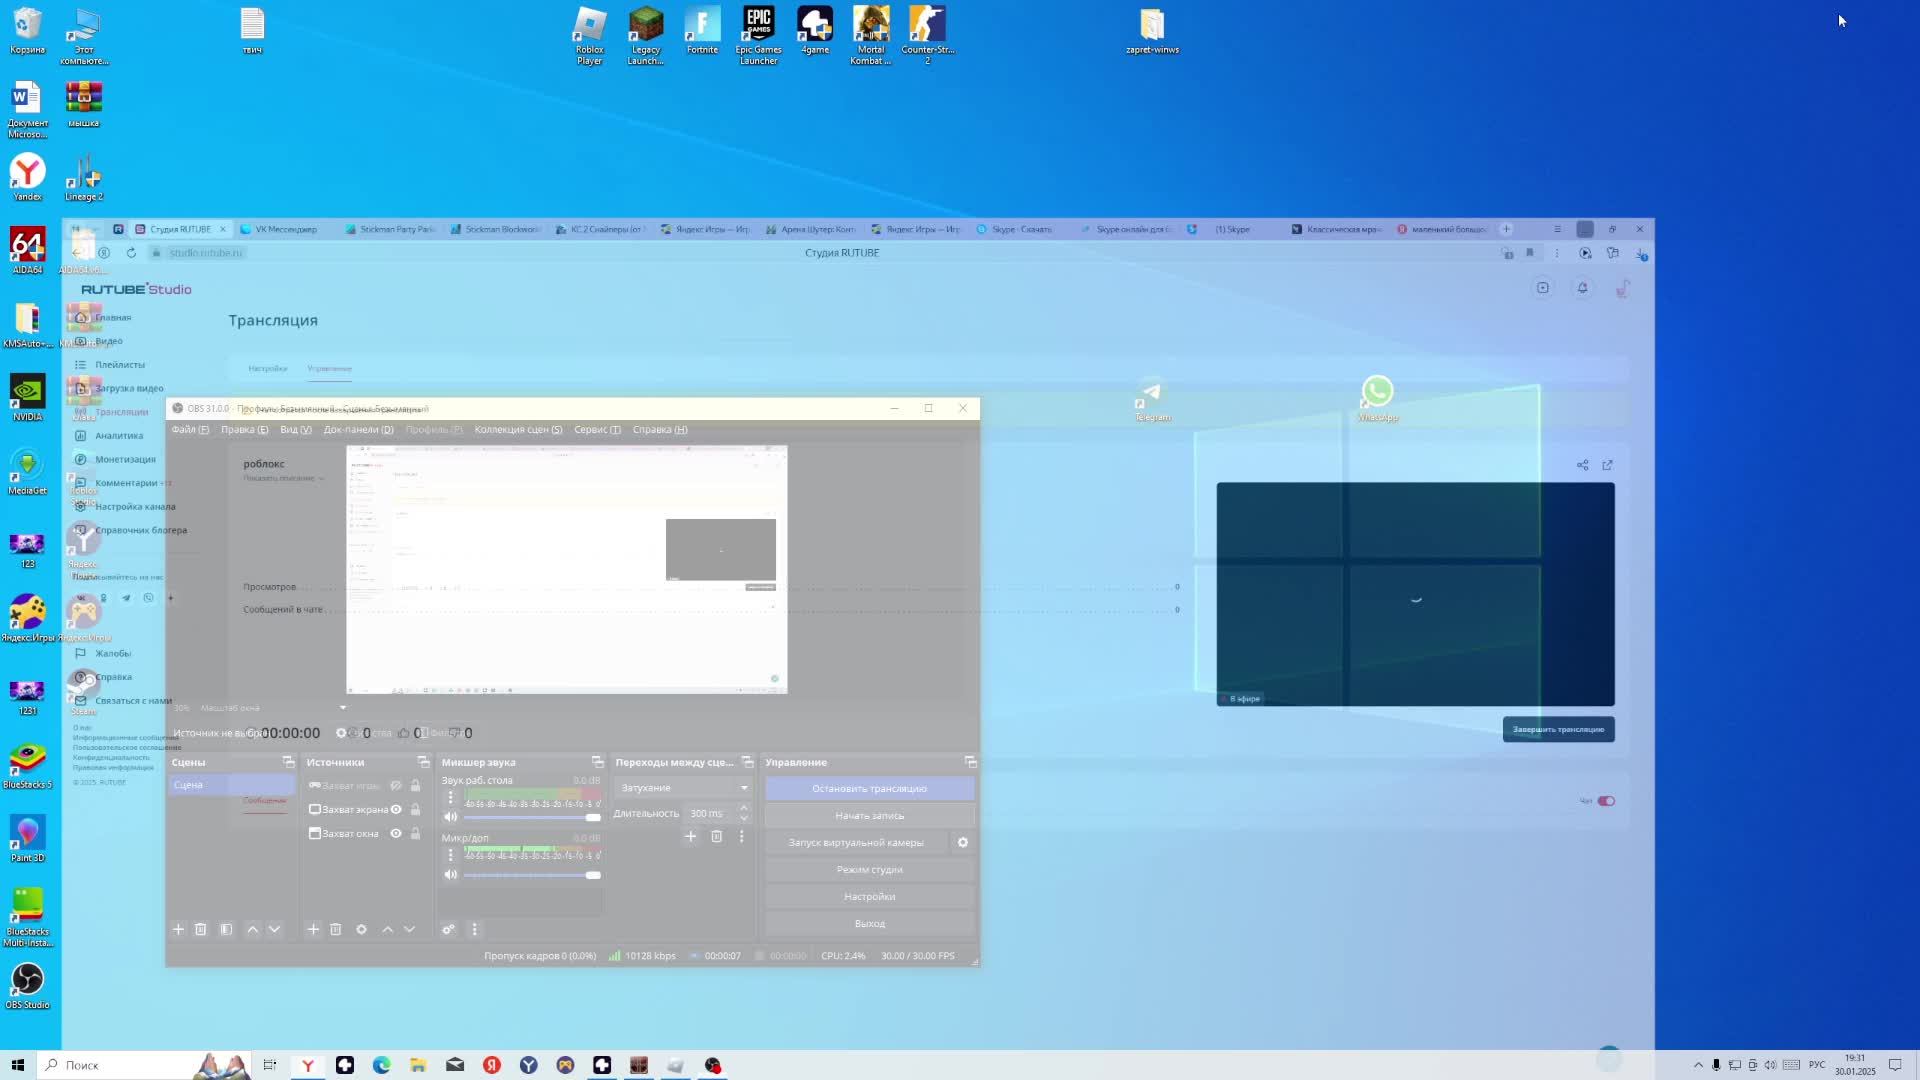This screenshot has width=1920, height=1080.
Task: Click Режим студии button
Action: click(869, 869)
